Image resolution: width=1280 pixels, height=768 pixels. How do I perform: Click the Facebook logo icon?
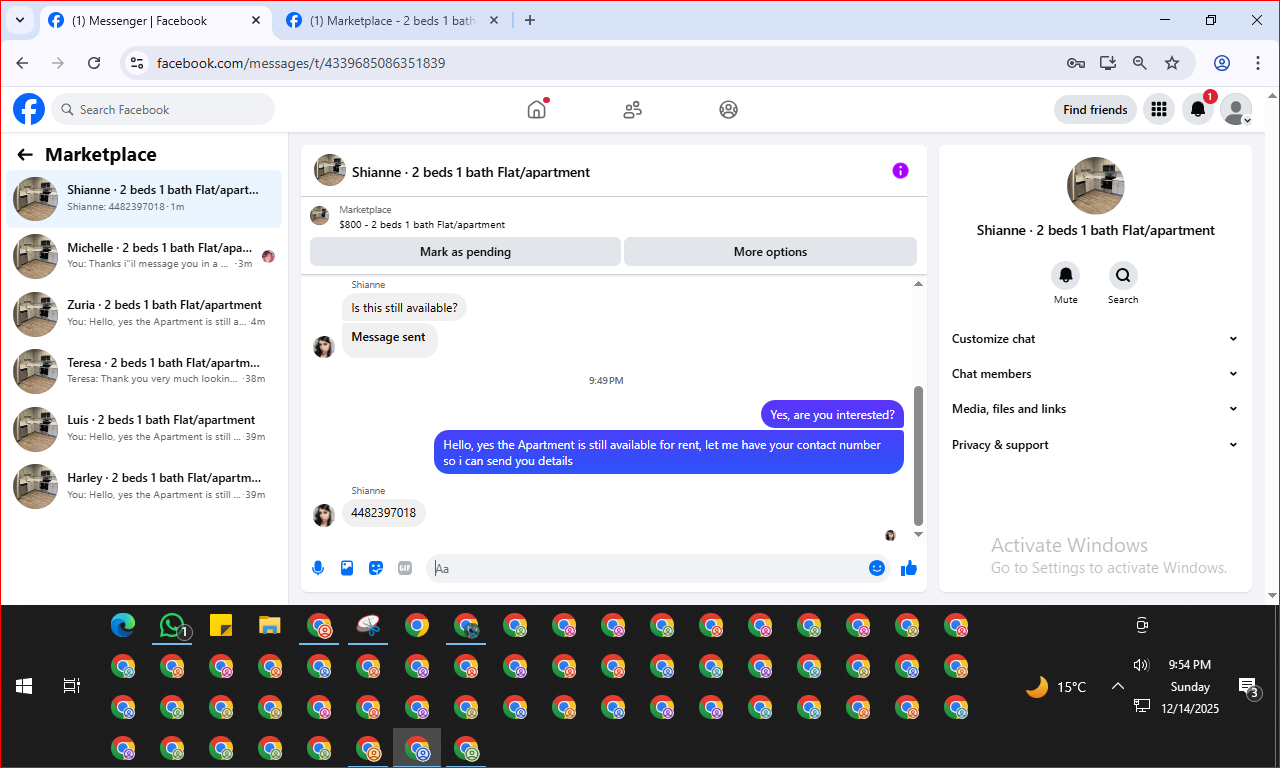(x=29, y=109)
